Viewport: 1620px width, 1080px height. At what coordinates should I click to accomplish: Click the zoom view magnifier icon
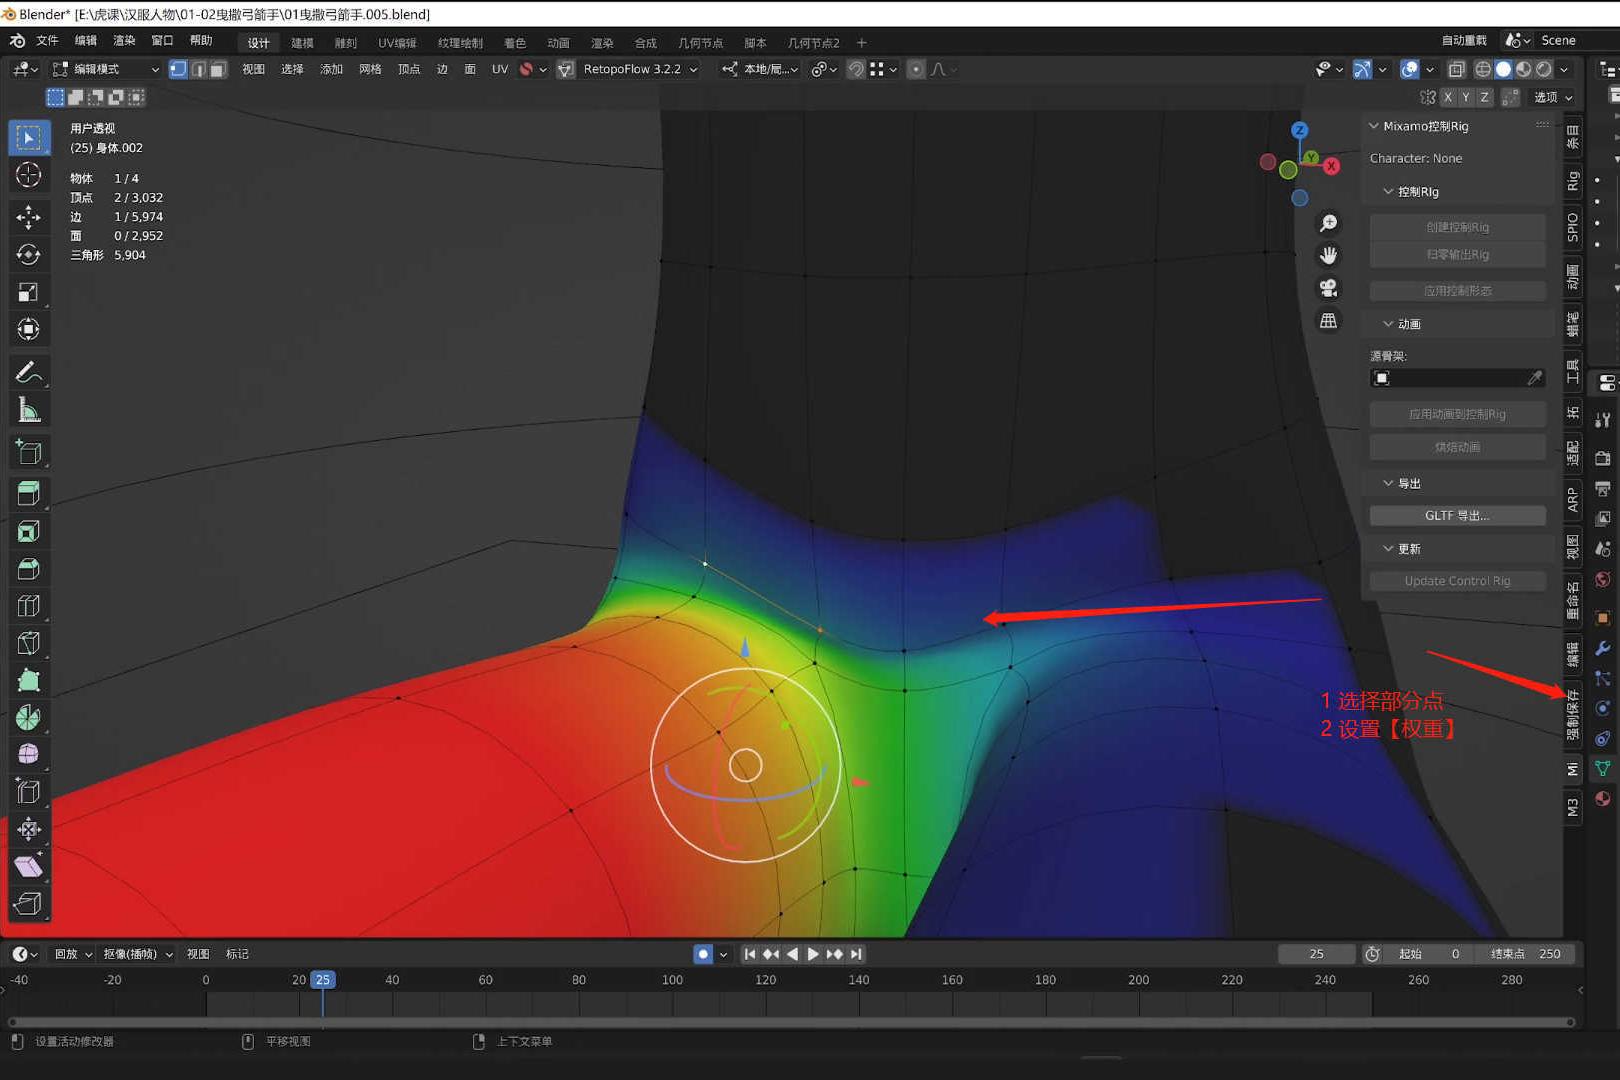1328,223
